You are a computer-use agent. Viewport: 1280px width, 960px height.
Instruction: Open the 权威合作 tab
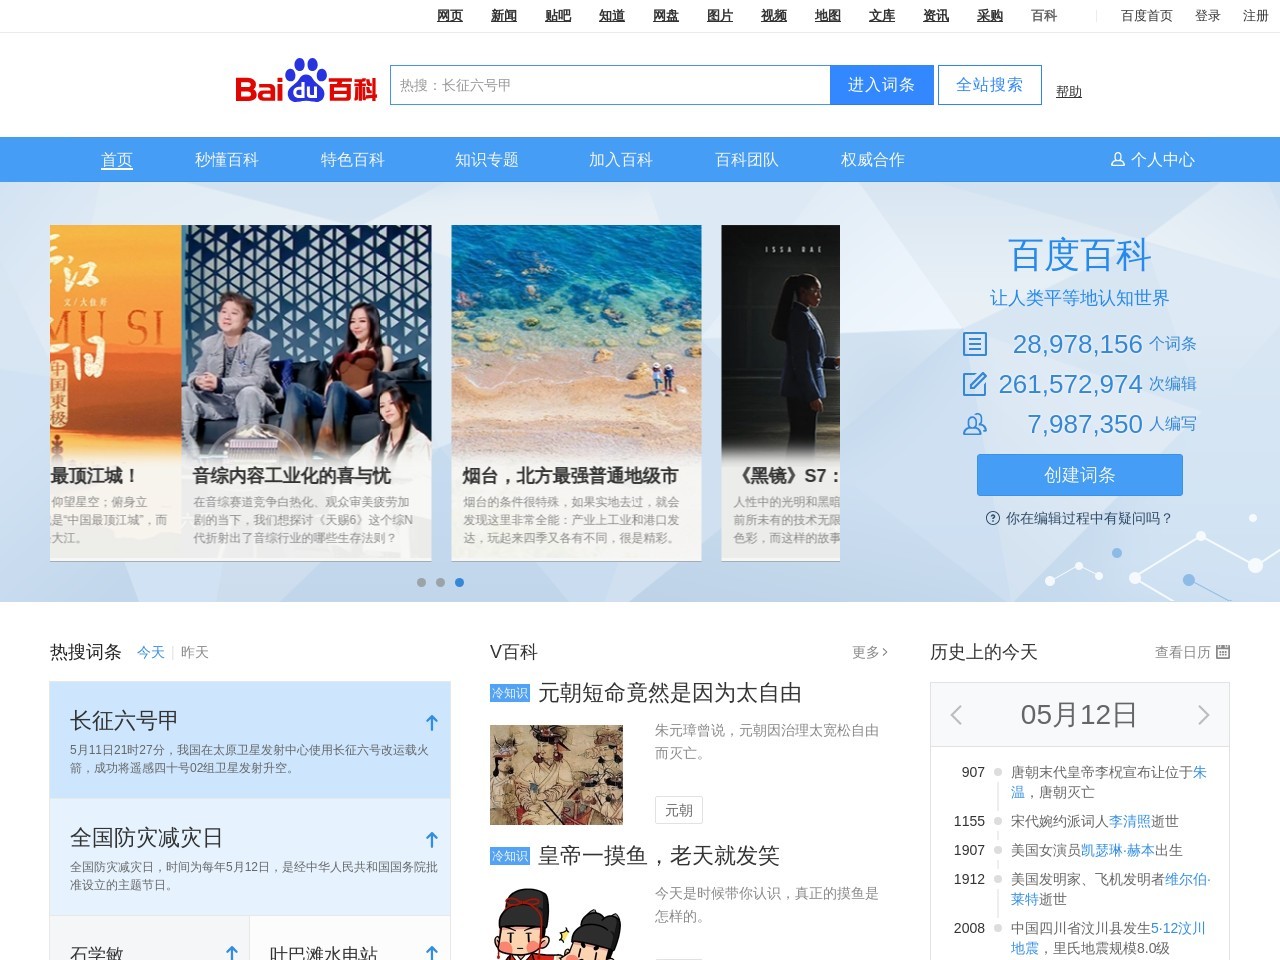(873, 160)
